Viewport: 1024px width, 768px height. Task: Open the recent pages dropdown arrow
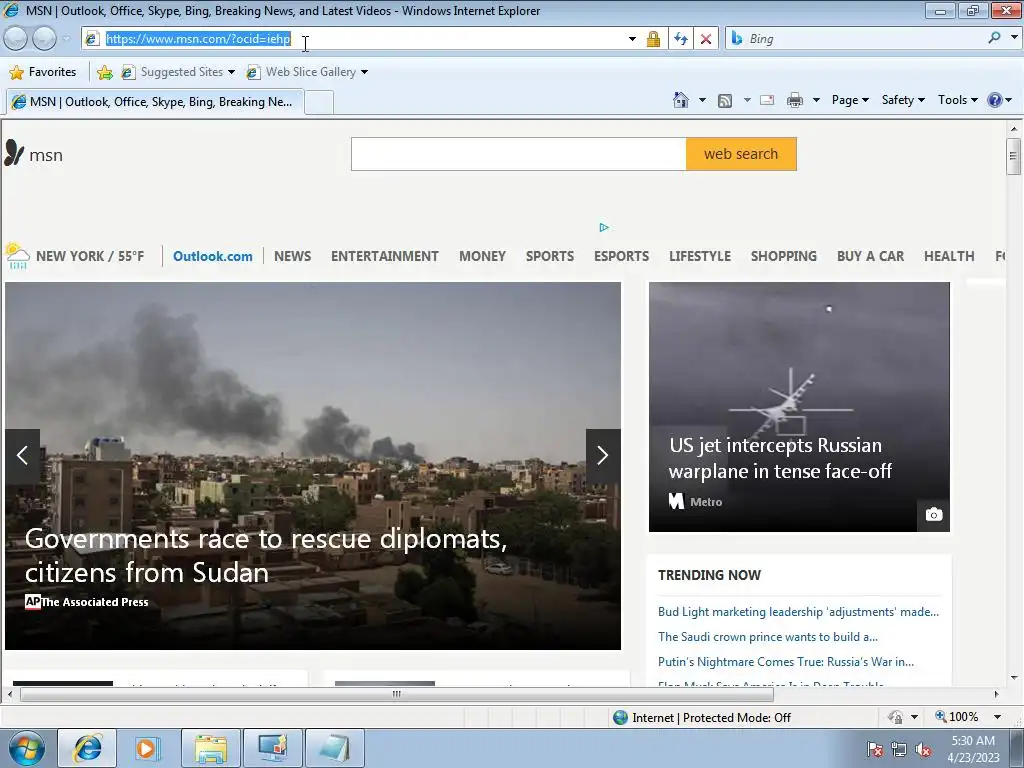(x=66, y=39)
